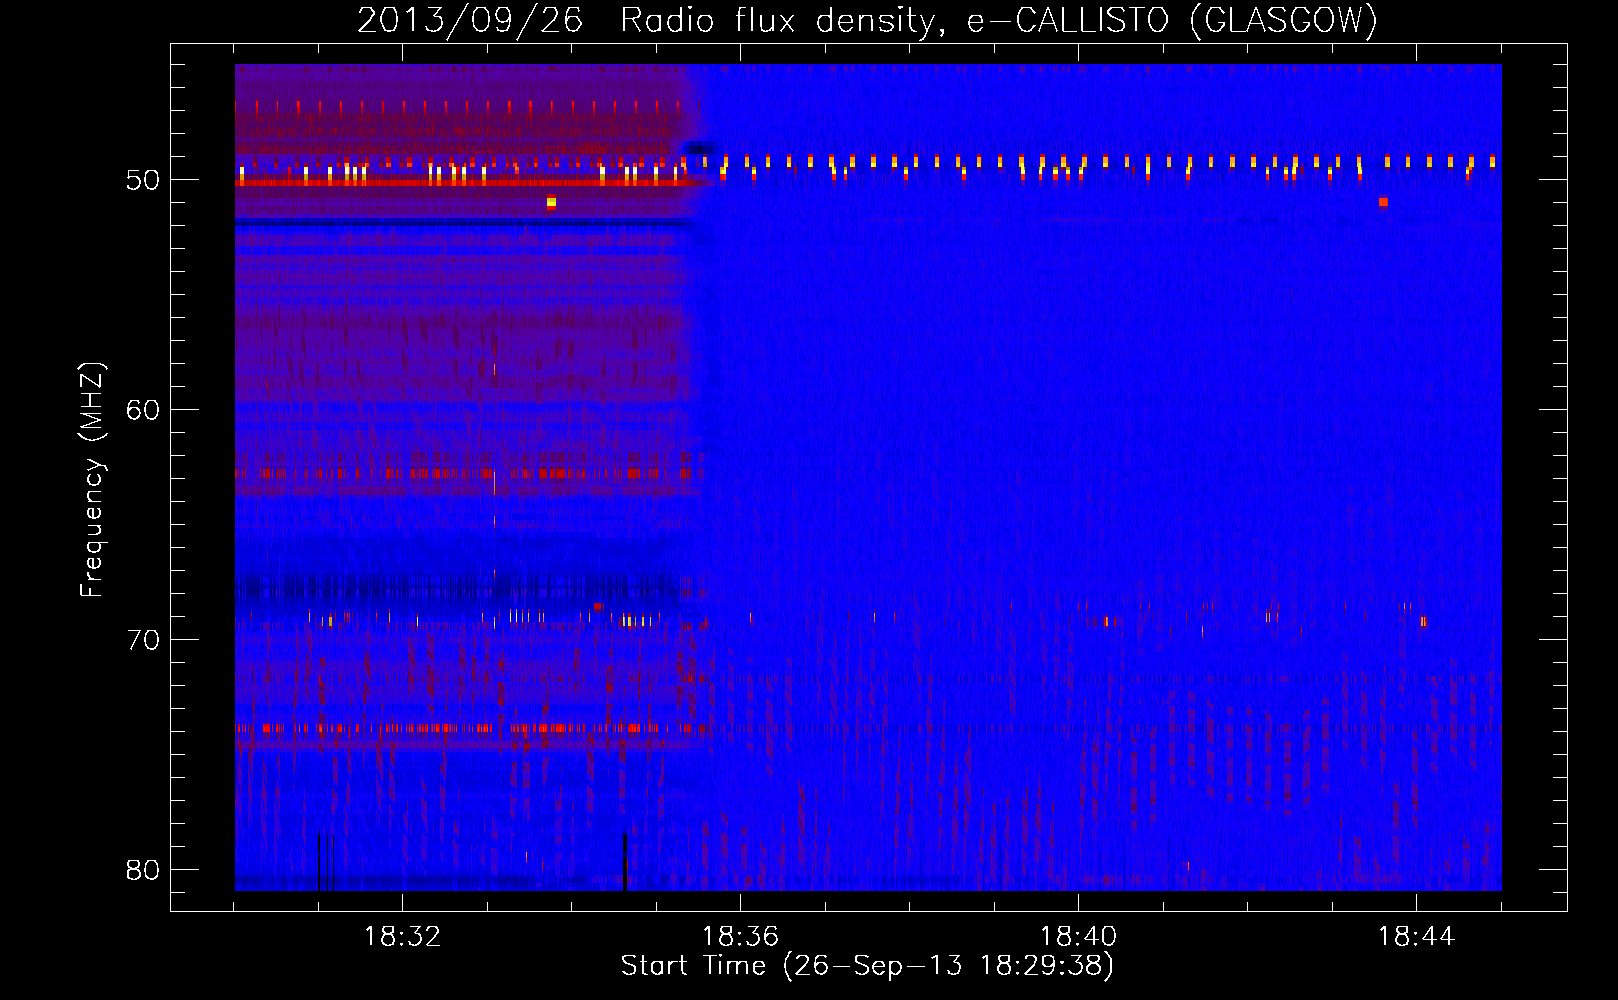Click the 18:32 time tick label

(x=402, y=937)
